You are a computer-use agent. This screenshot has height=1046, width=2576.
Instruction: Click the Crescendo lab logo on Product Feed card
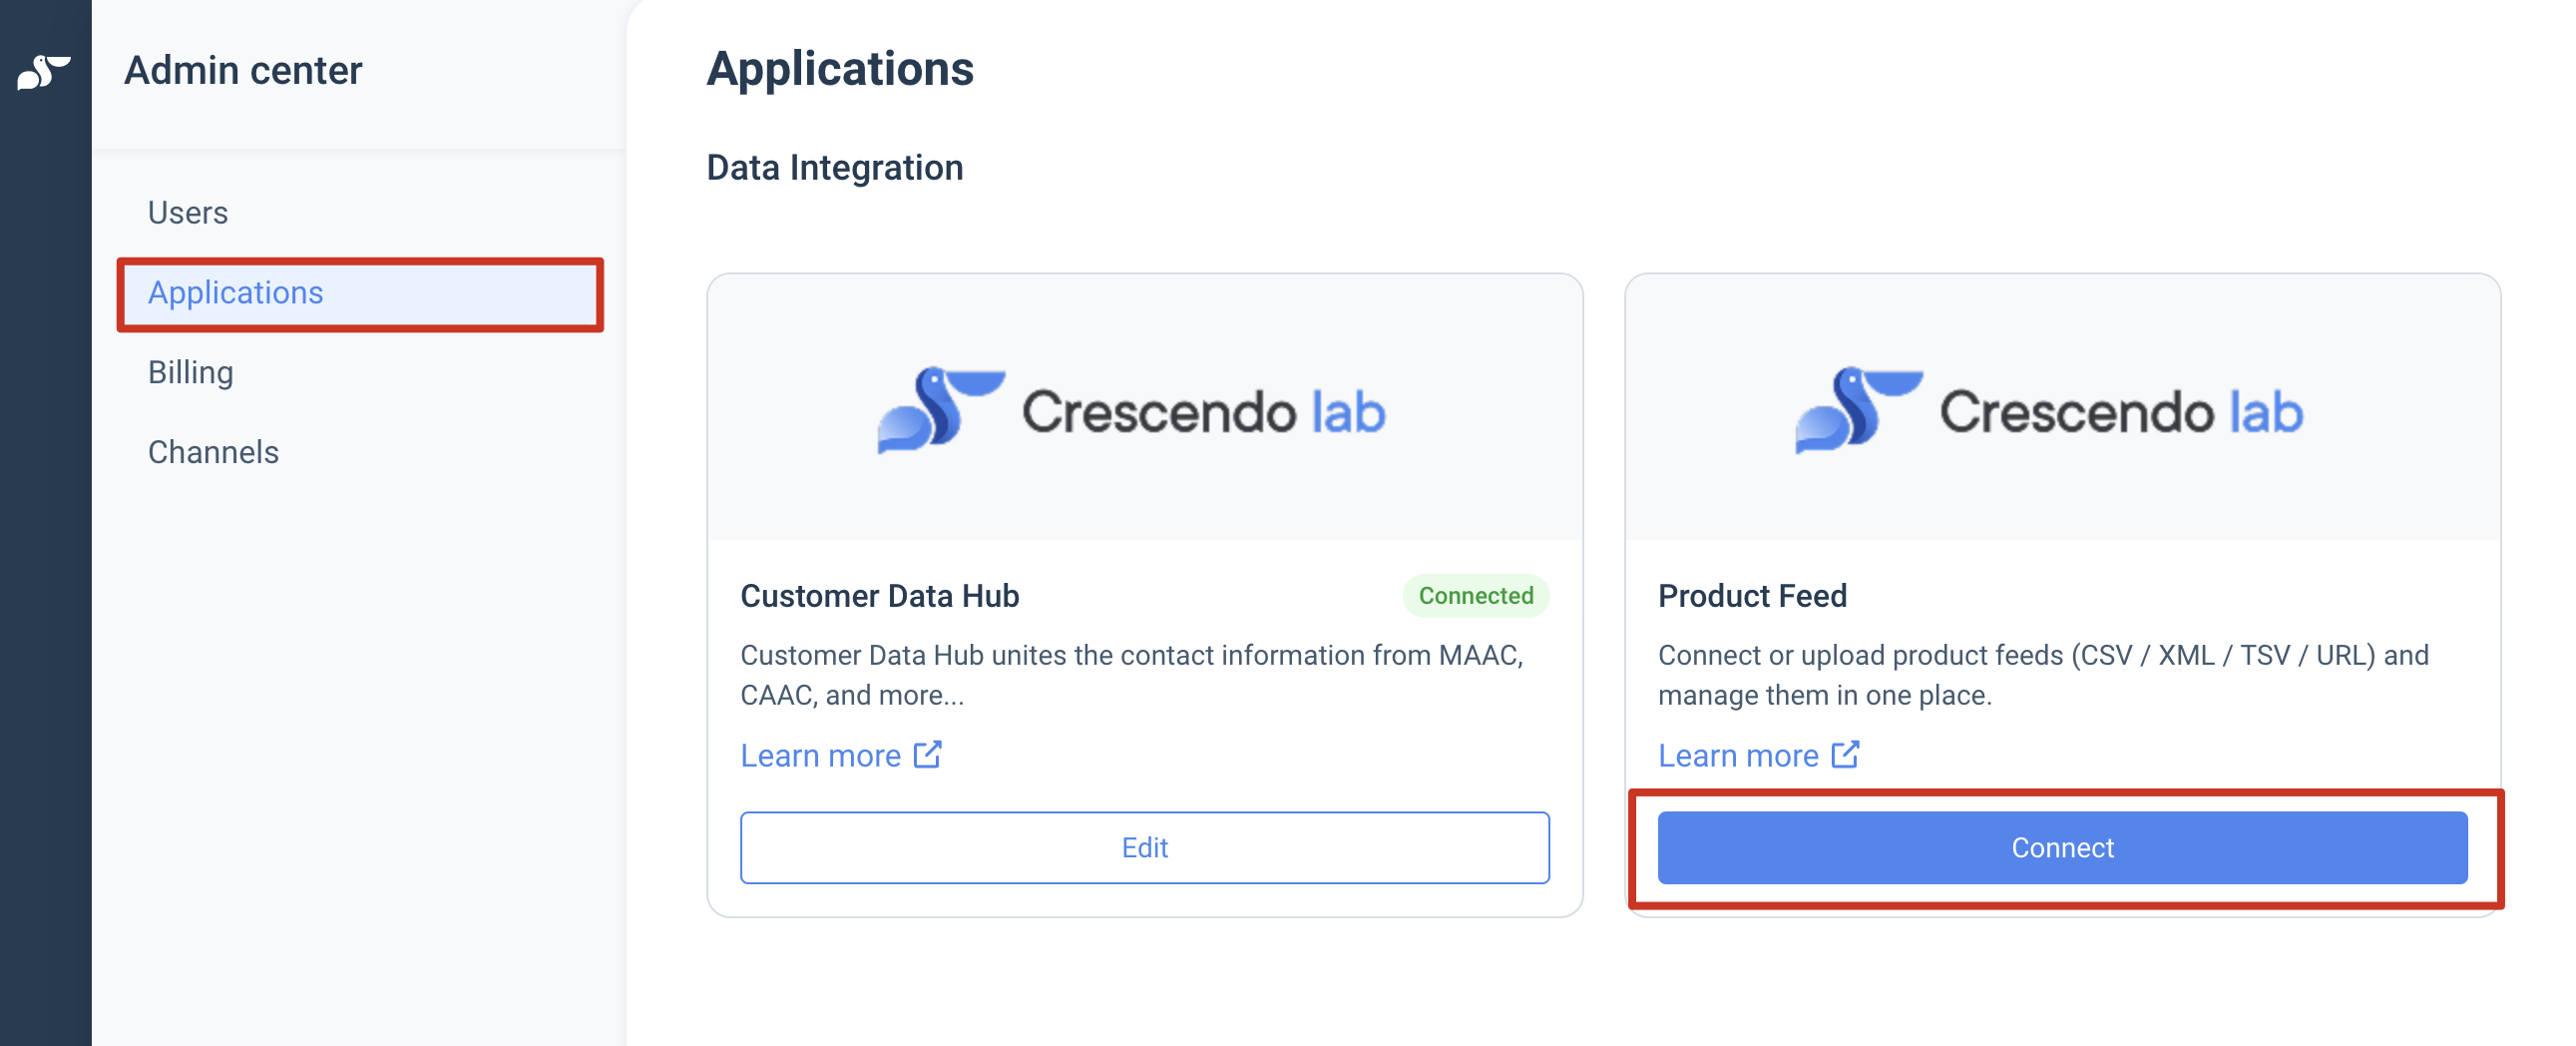pos(2048,408)
